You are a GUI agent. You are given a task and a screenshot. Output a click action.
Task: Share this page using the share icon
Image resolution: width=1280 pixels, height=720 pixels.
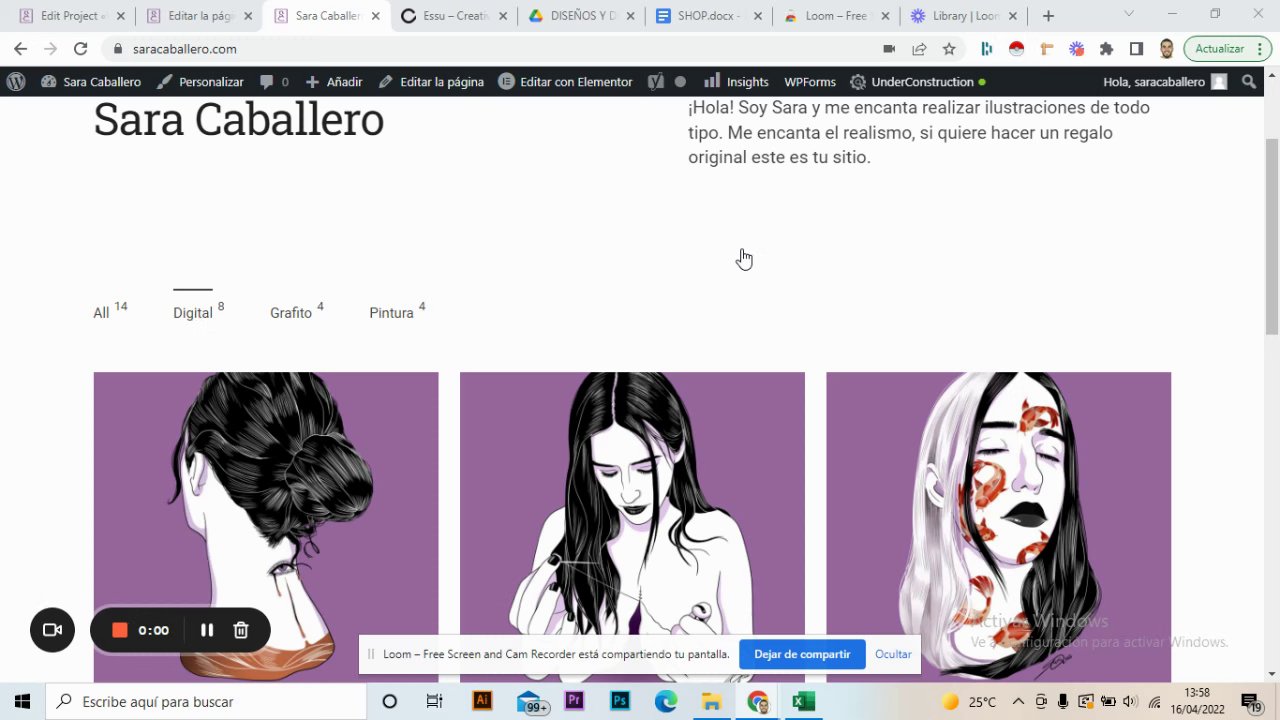pos(919,49)
